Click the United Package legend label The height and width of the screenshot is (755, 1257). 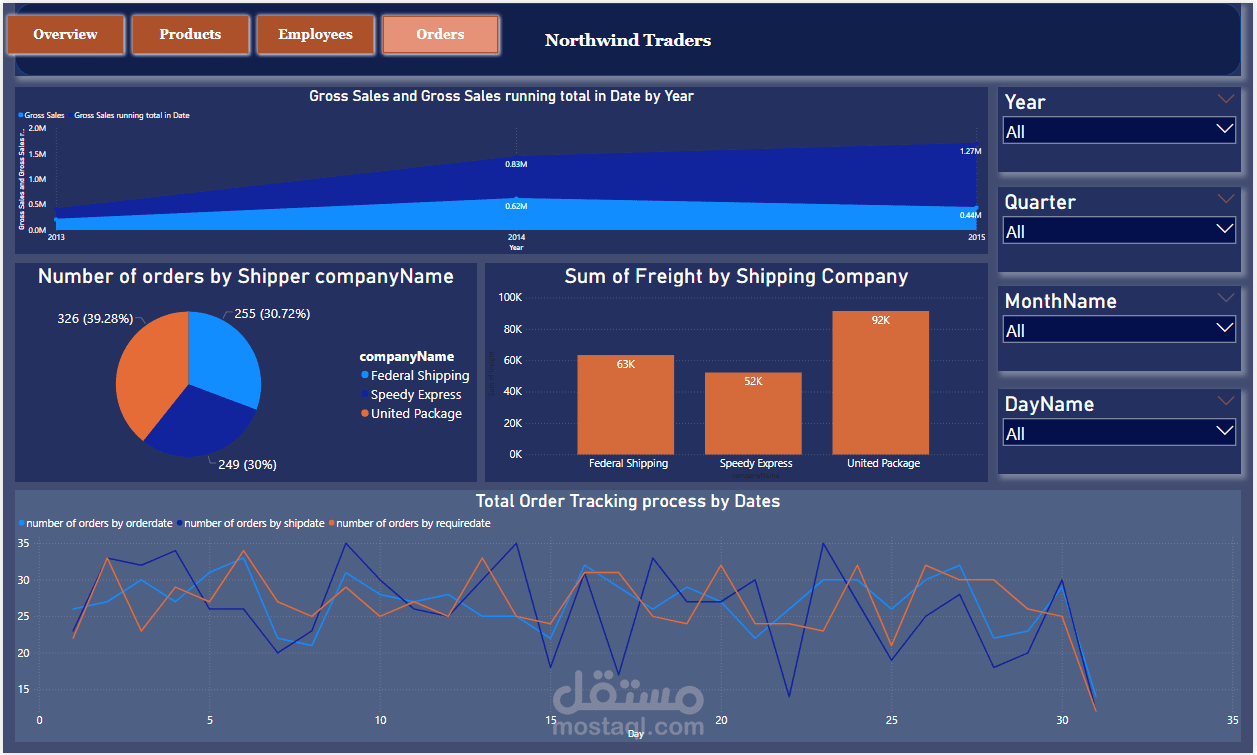(416, 414)
